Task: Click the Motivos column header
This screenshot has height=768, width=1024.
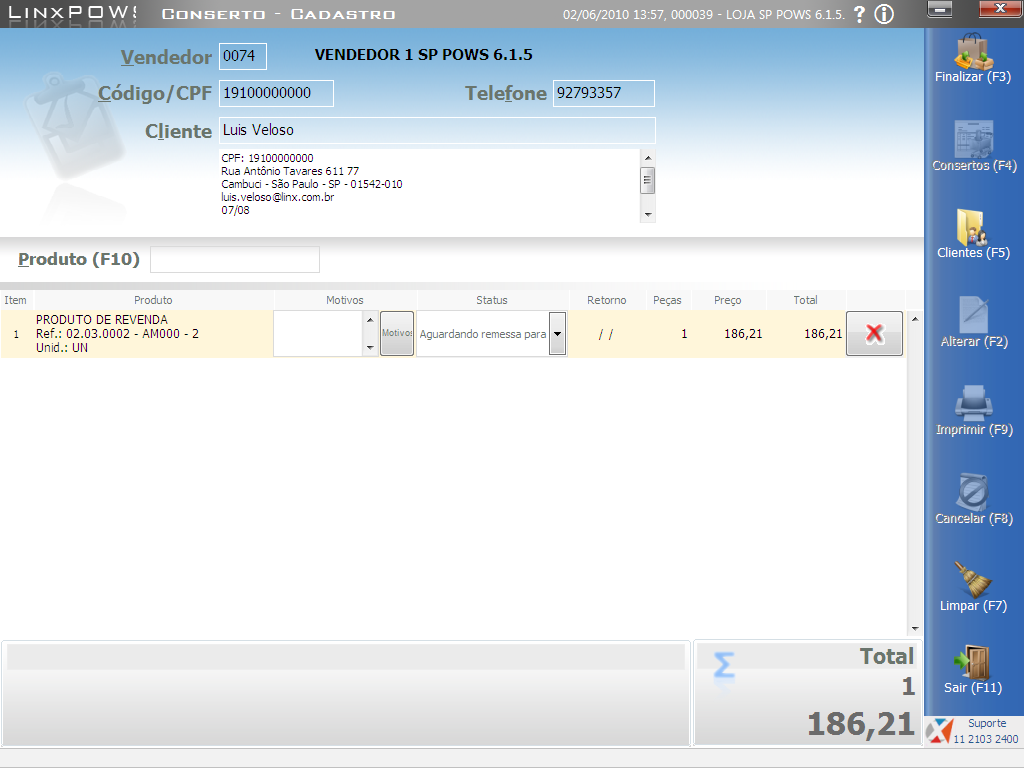Action: coord(345,300)
